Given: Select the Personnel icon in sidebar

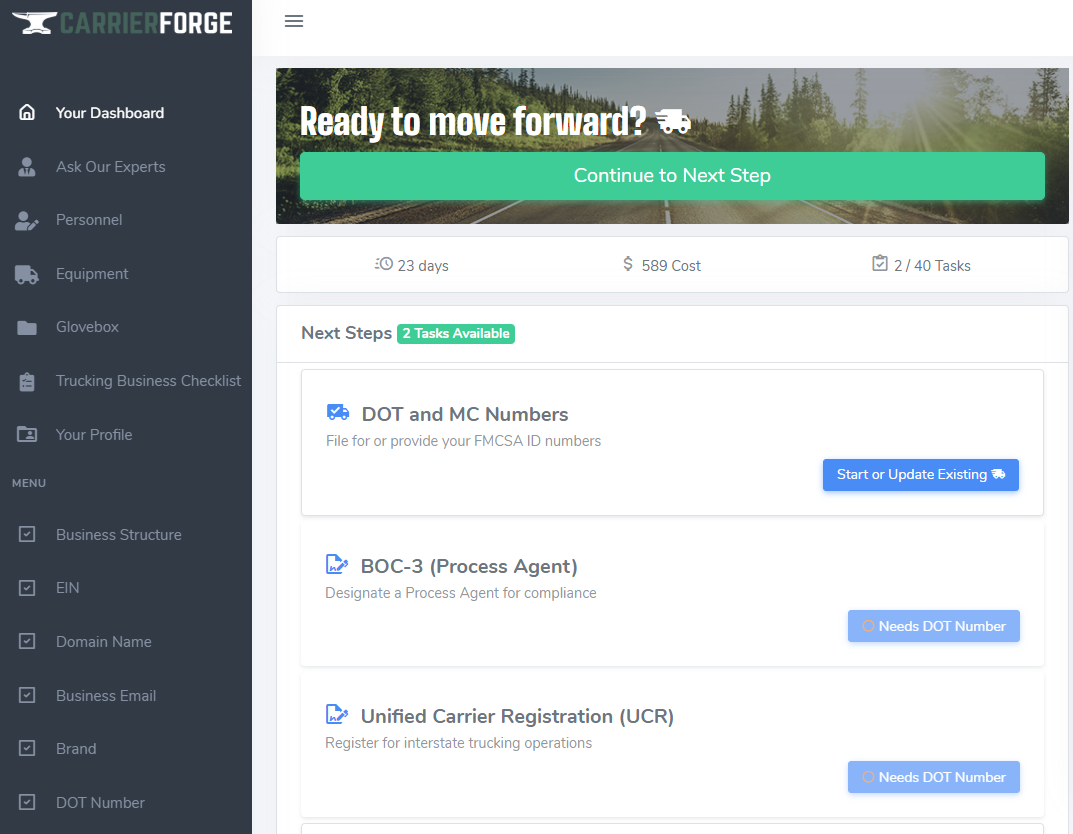Looking at the screenshot, I should point(27,220).
